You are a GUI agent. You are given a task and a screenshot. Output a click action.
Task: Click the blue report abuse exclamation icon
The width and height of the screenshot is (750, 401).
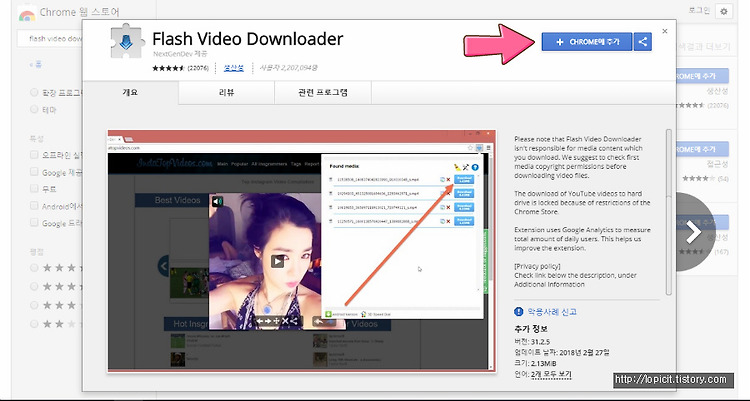click(x=518, y=312)
